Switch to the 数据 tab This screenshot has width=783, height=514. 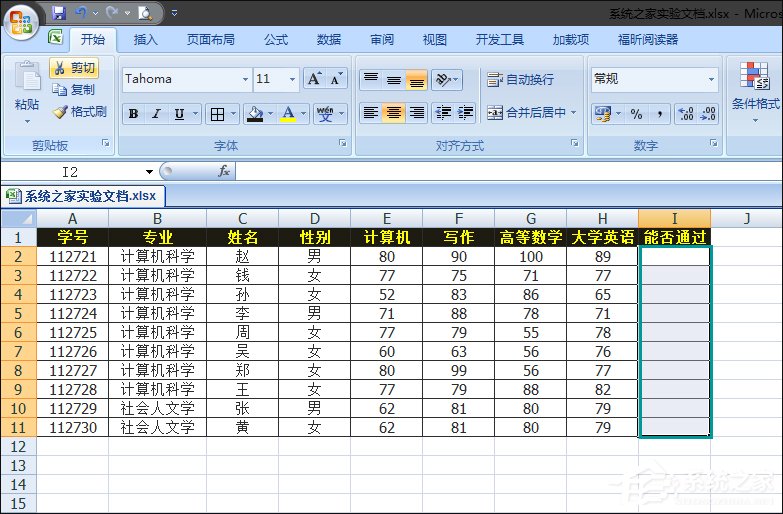coord(329,40)
